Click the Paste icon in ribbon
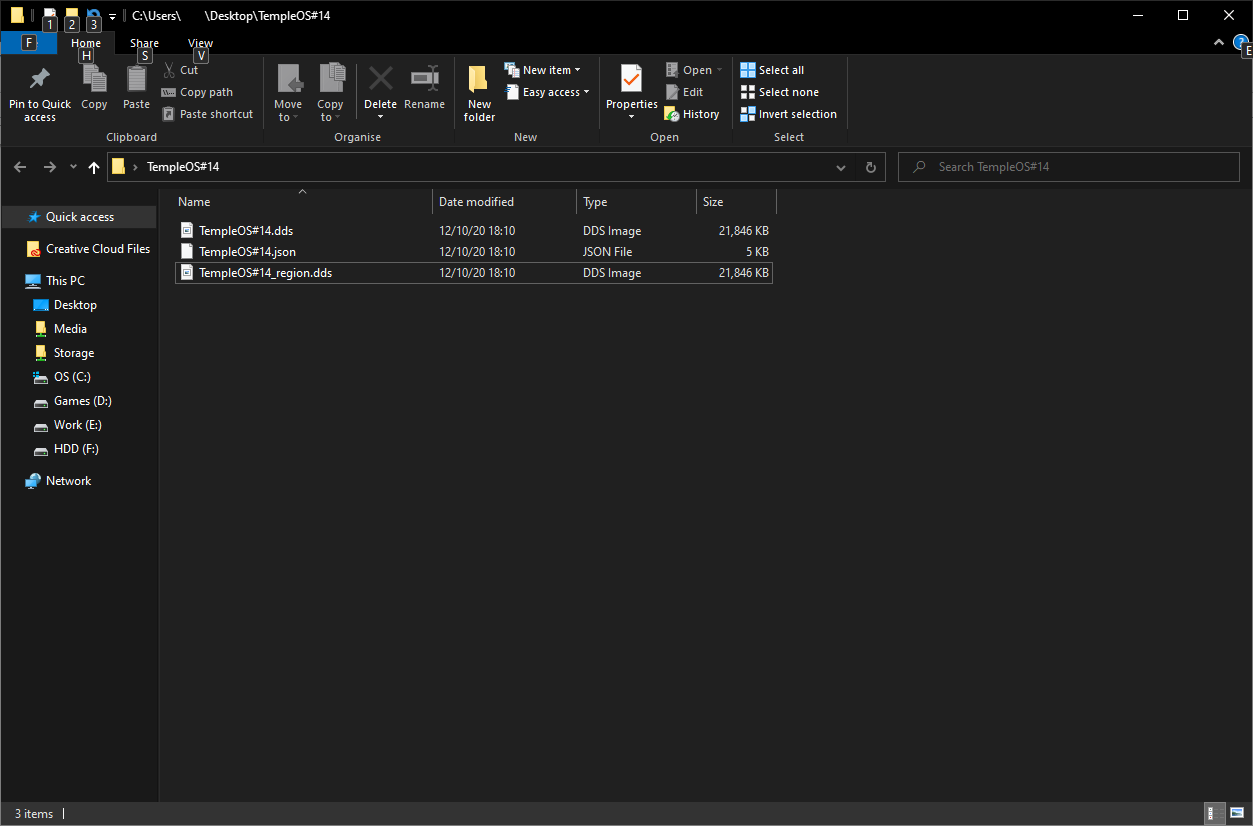 point(136,80)
